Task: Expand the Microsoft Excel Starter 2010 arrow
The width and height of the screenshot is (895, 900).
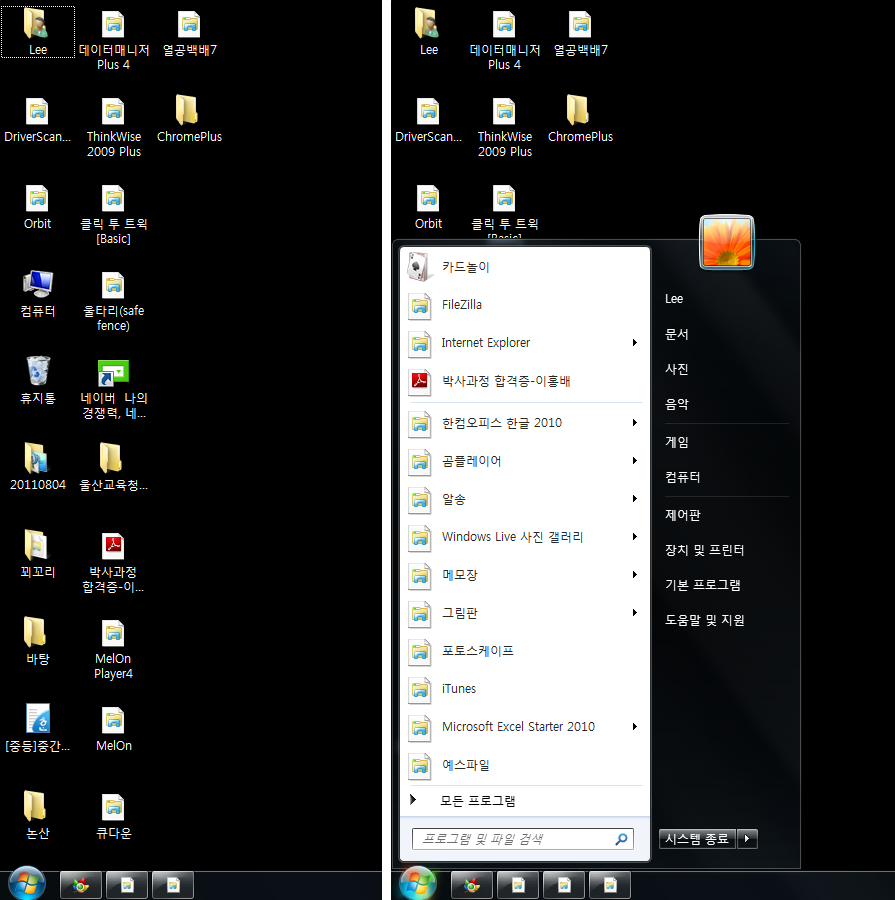Action: [x=634, y=727]
